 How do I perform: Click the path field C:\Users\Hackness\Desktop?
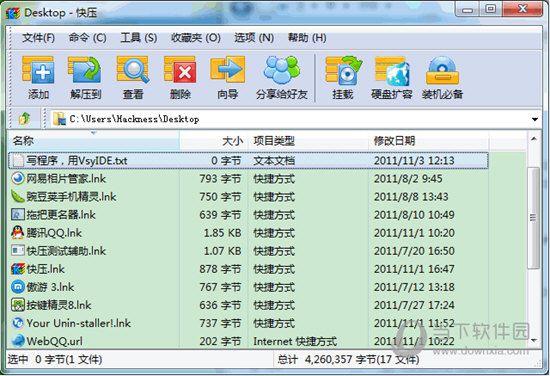(x=134, y=119)
